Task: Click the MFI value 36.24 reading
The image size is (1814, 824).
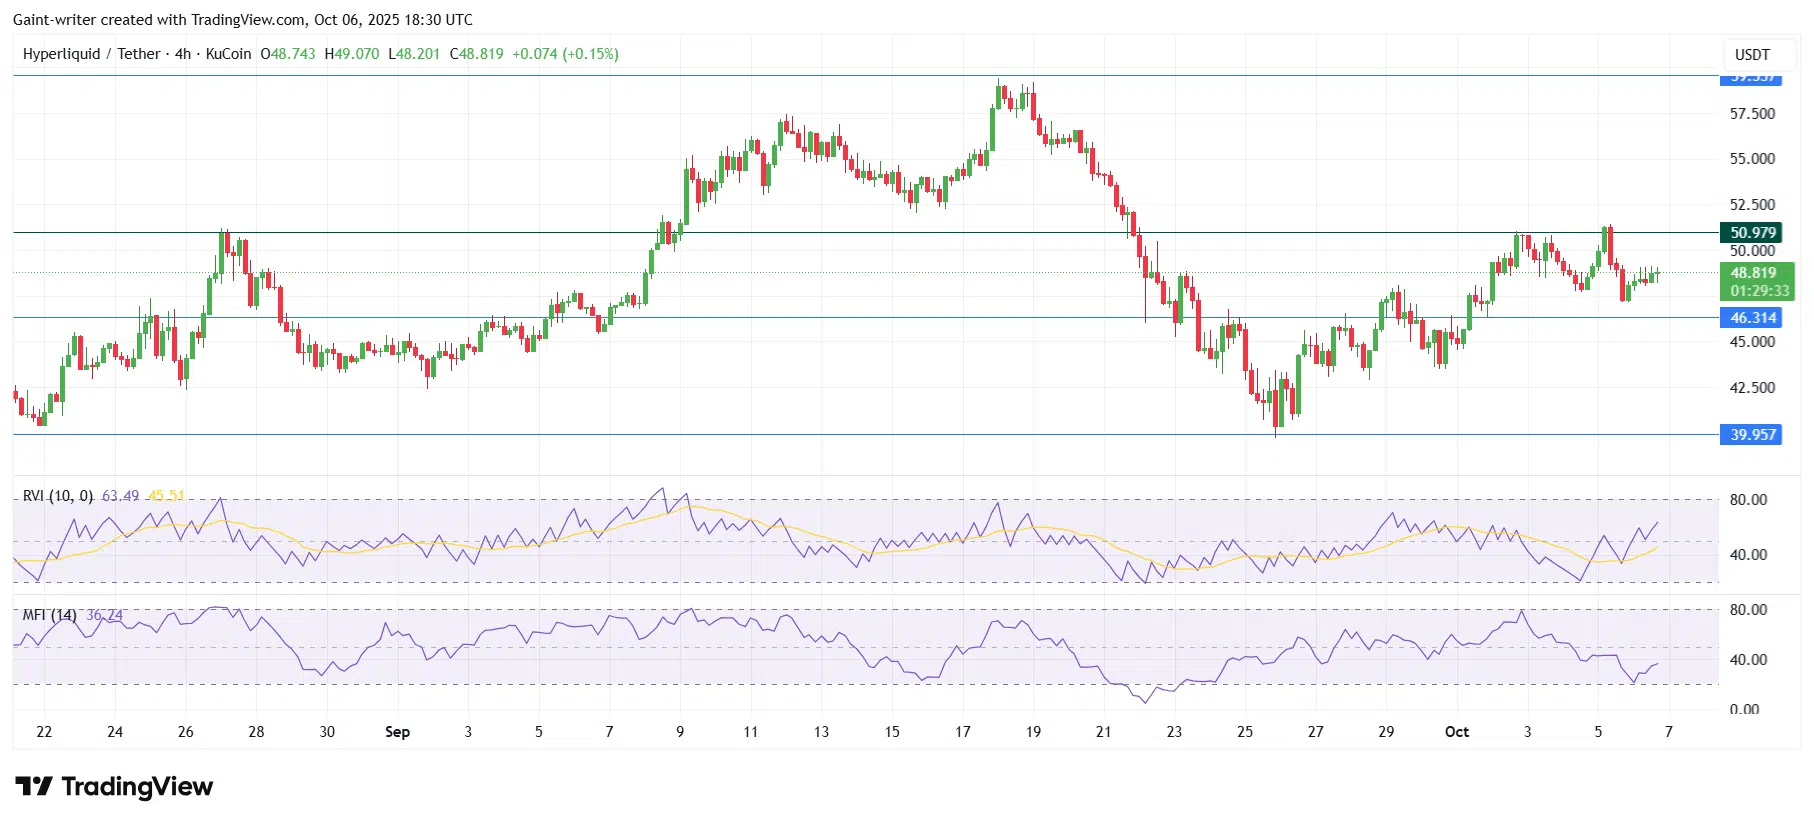Action: [104, 615]
